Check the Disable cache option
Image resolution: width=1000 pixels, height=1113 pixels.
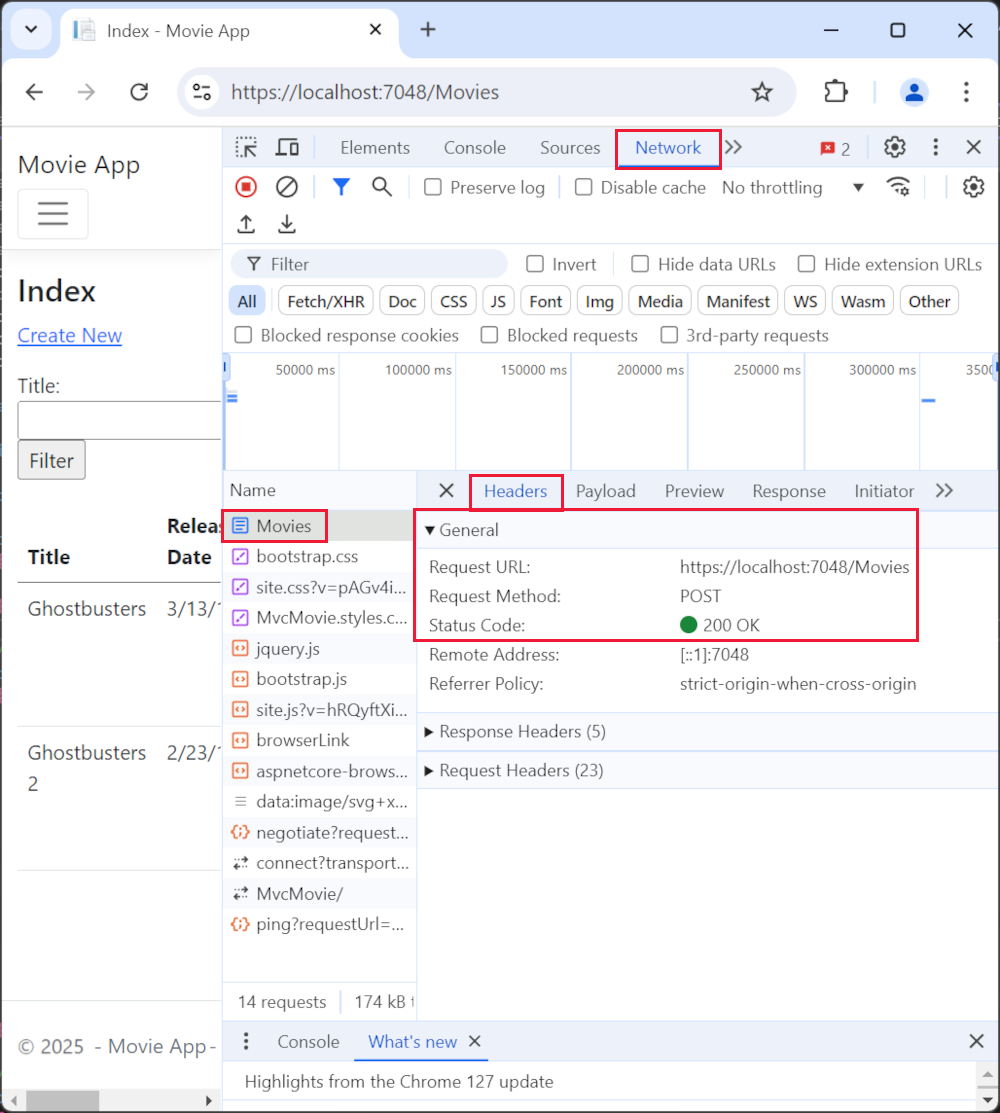point(583,187)
